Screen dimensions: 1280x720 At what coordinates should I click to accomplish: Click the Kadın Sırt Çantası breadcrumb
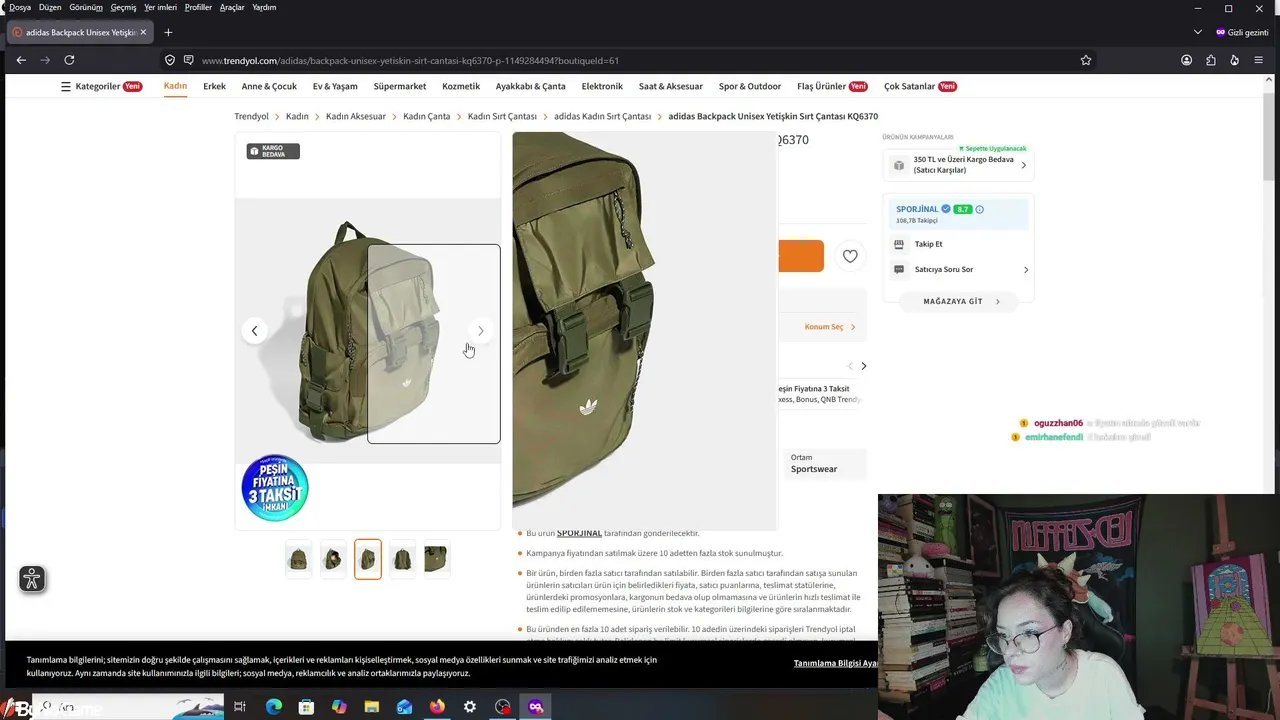pyautogui.click(x=502, y=116)
